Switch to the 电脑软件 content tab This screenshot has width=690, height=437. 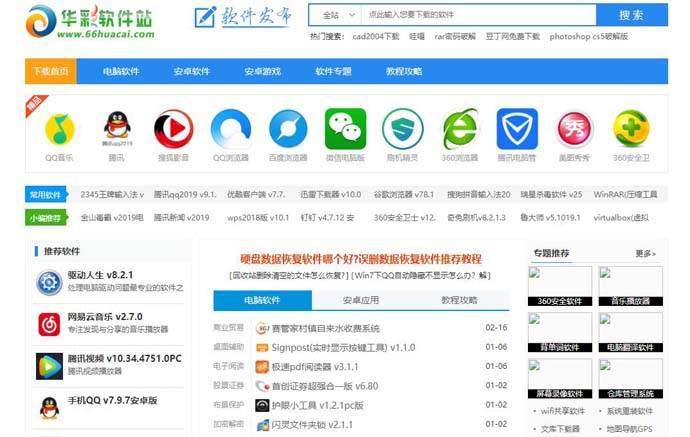coord(262,300)
